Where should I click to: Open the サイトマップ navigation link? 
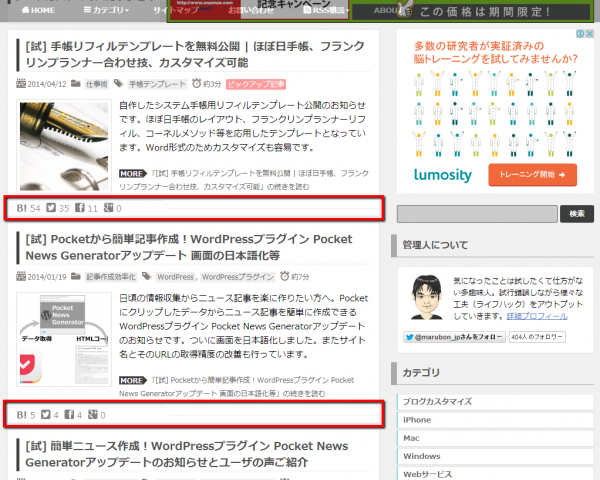[x=176, y=10]
